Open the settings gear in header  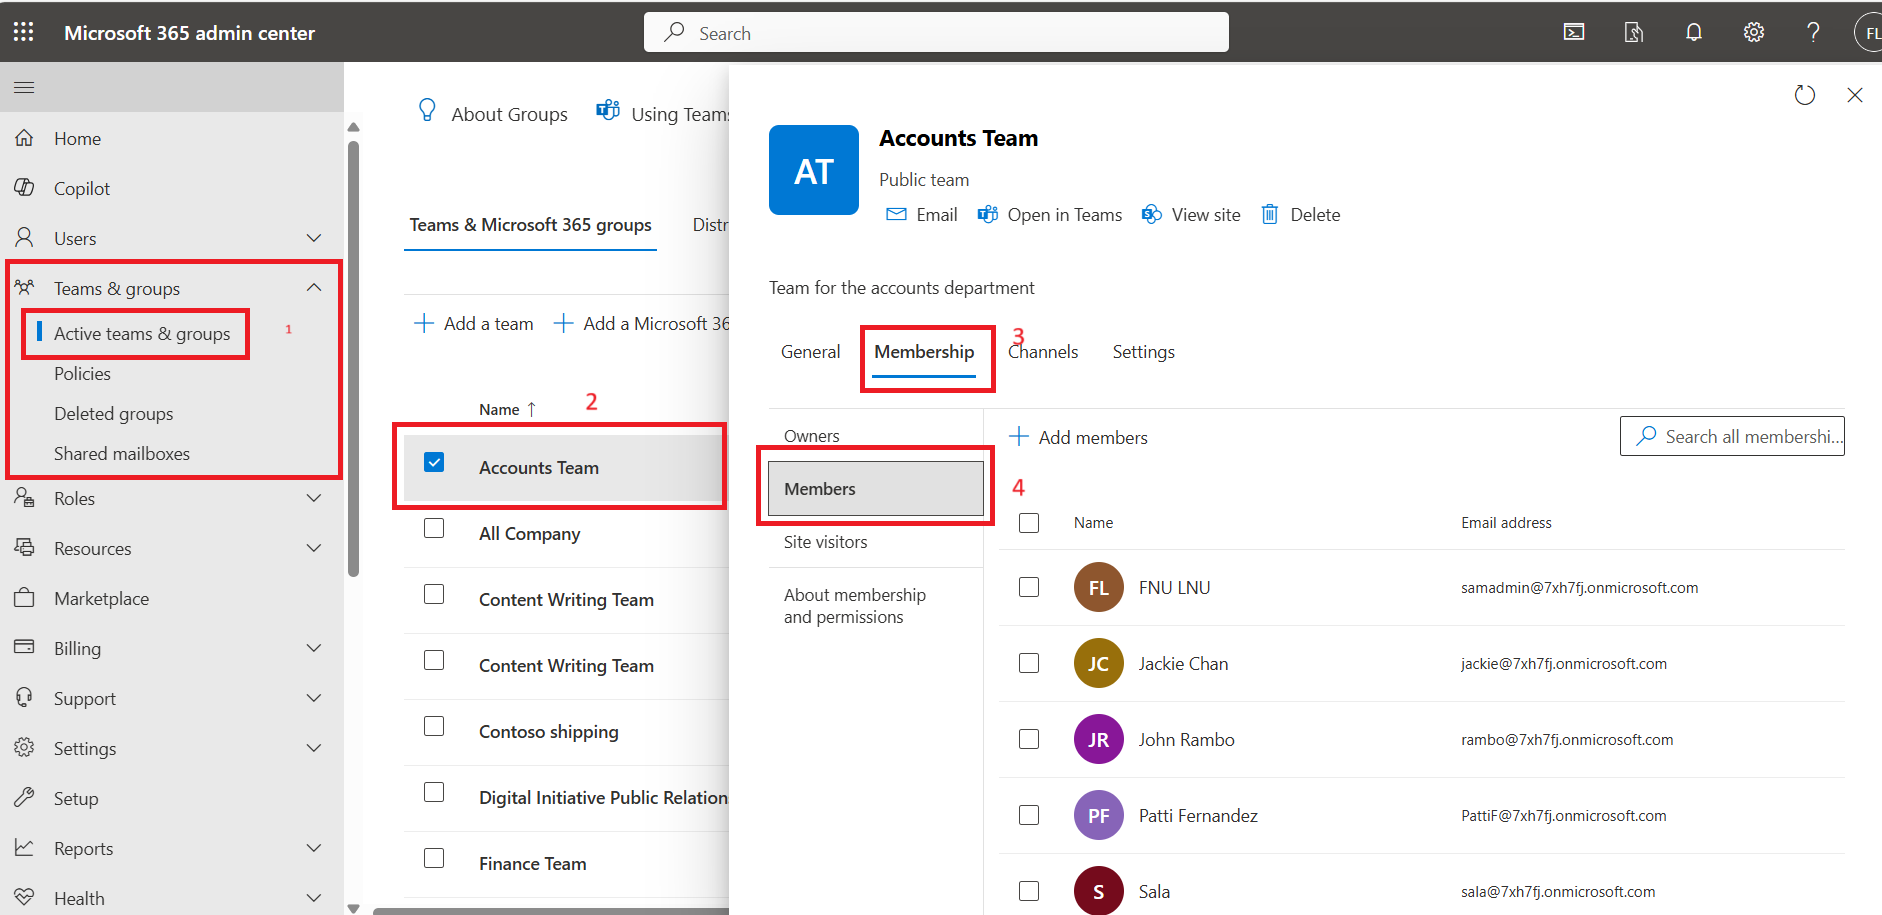point(1753,32)
